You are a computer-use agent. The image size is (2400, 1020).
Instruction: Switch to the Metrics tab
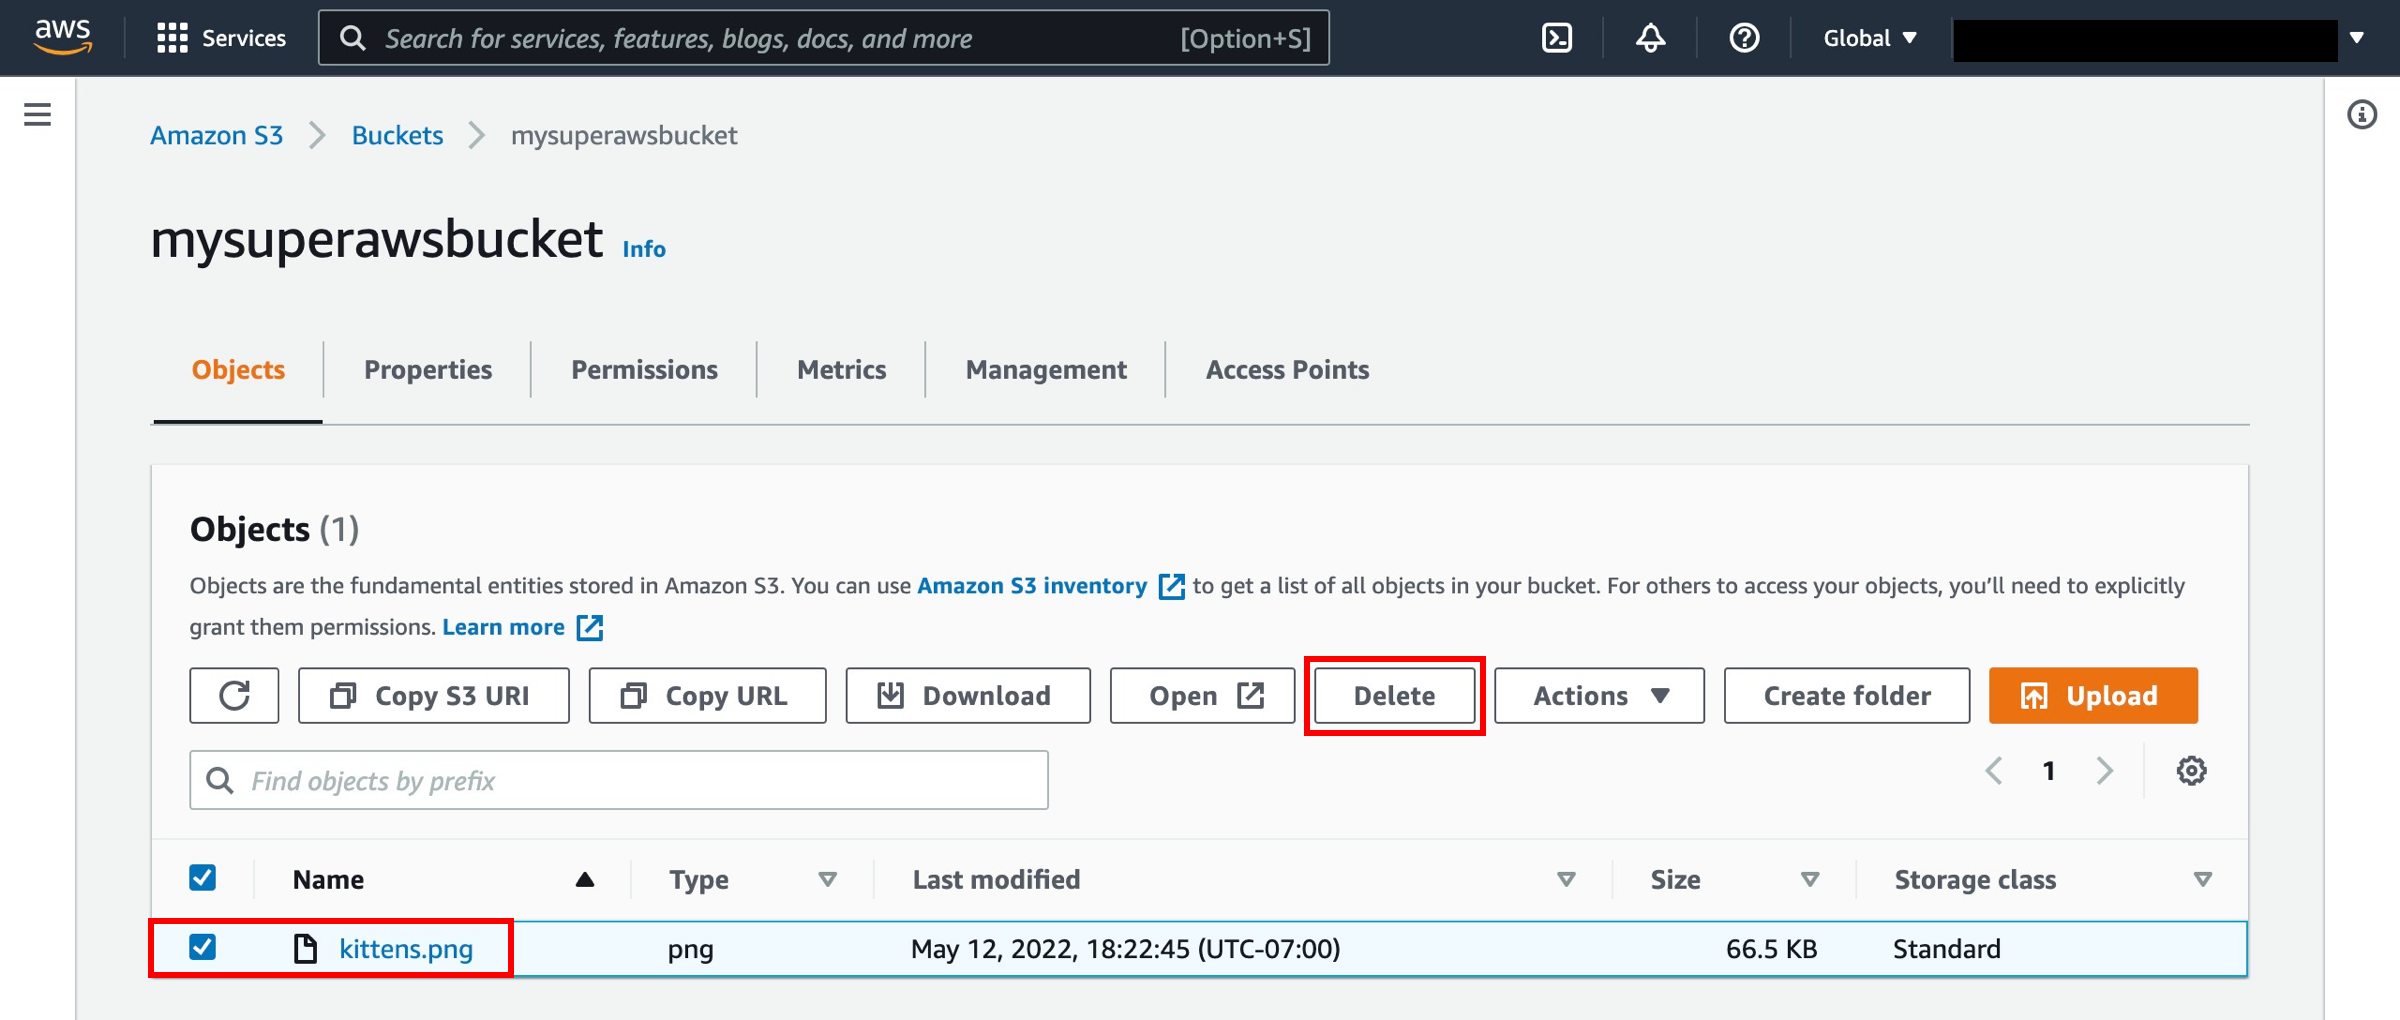841,370
